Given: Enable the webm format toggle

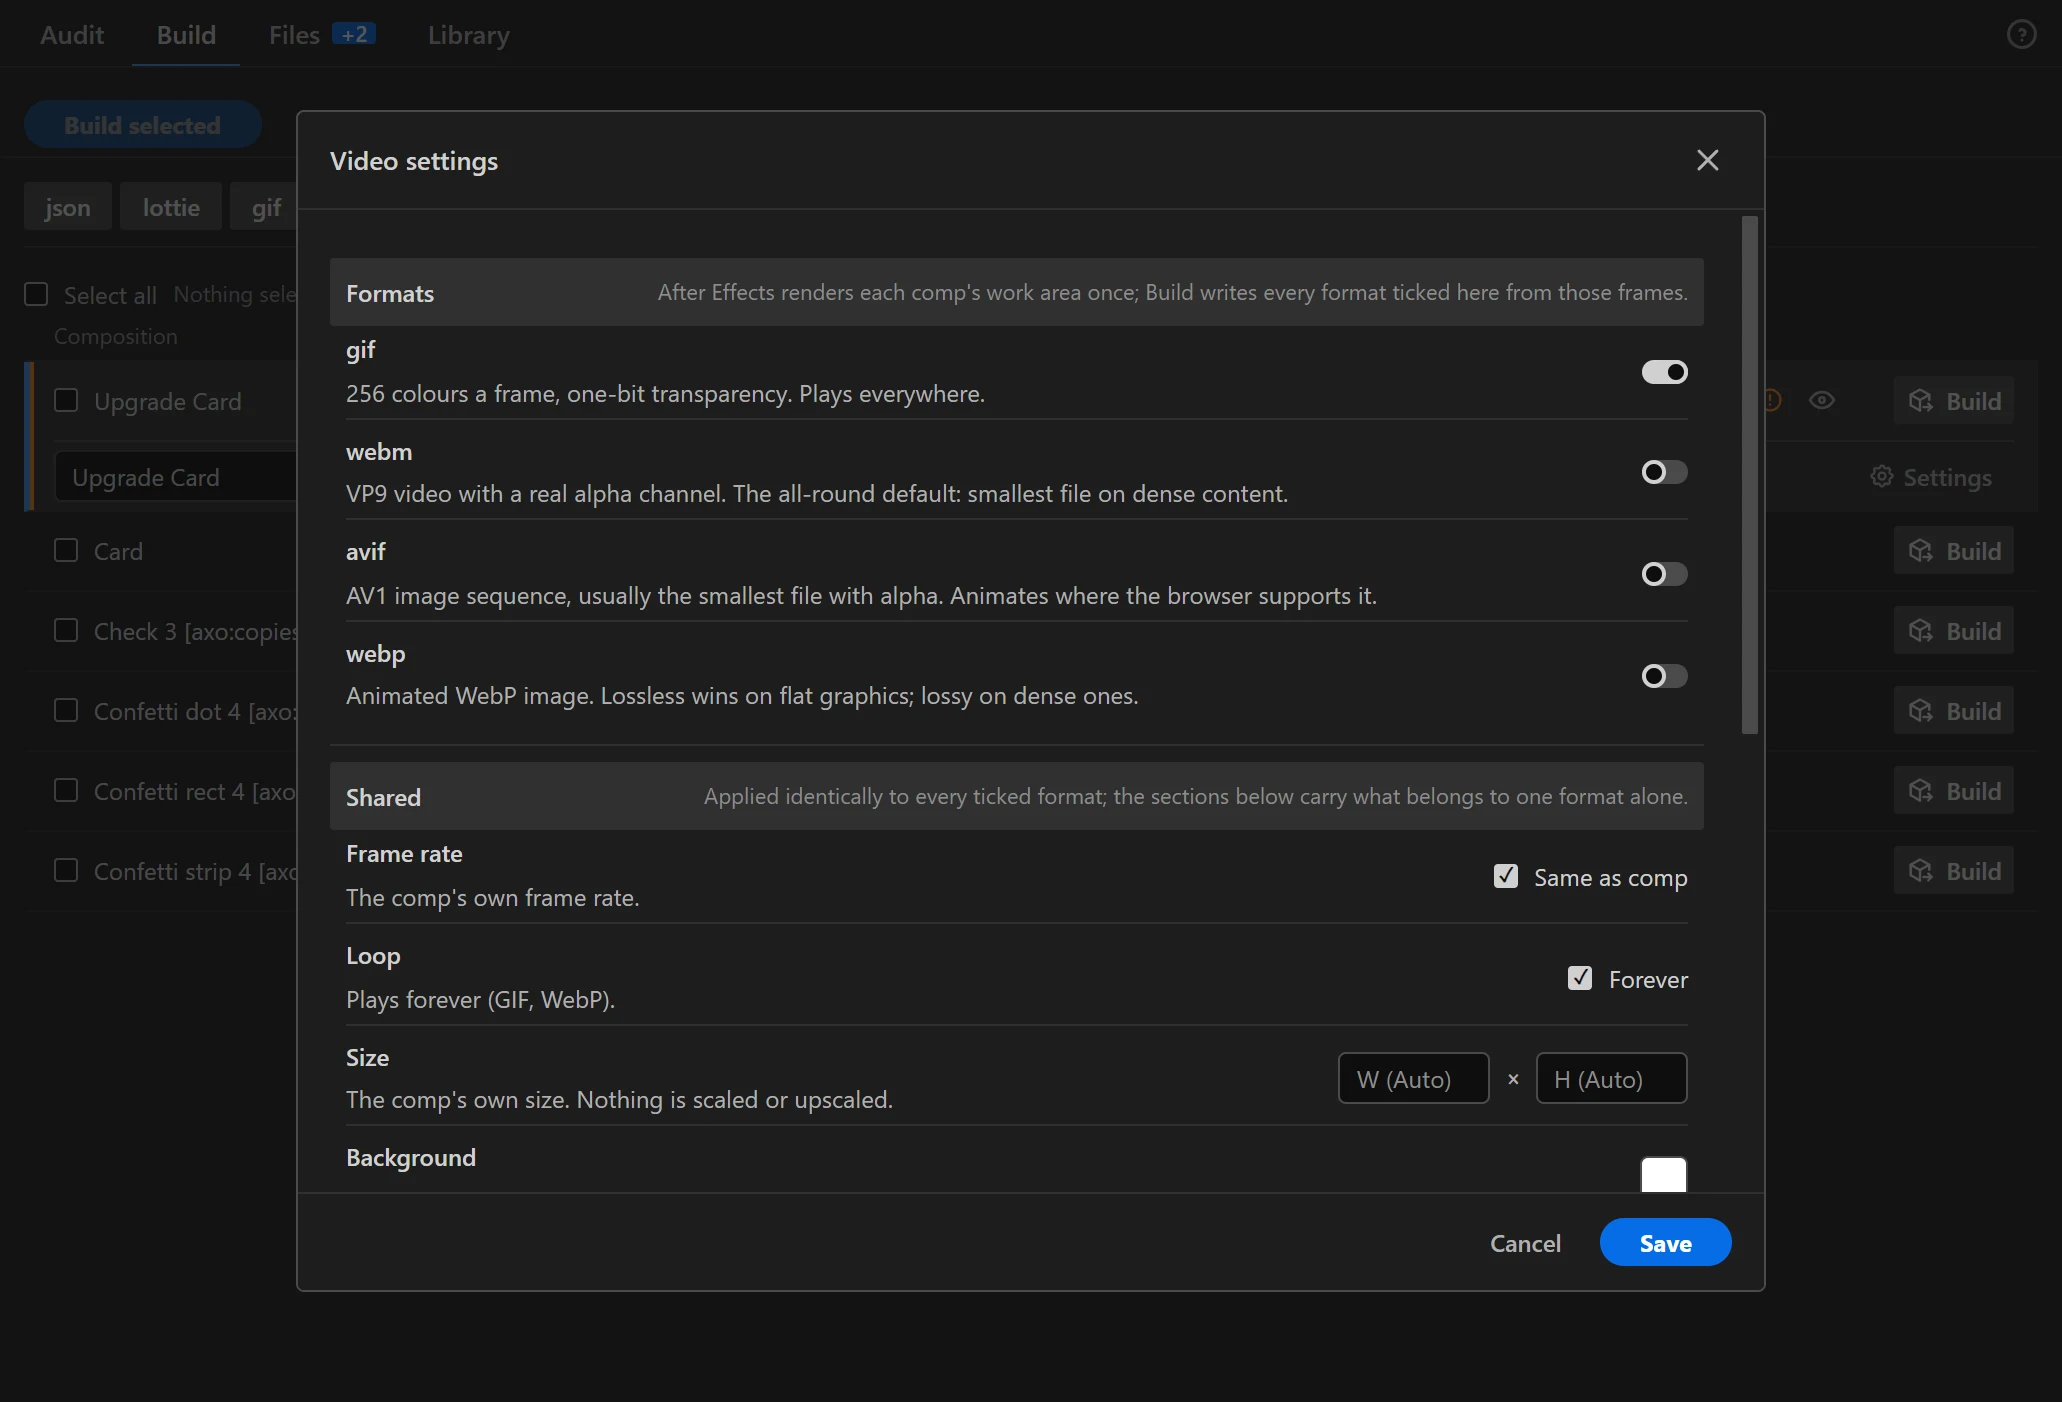Looking at the screenshot, I should click(1664, 472).
